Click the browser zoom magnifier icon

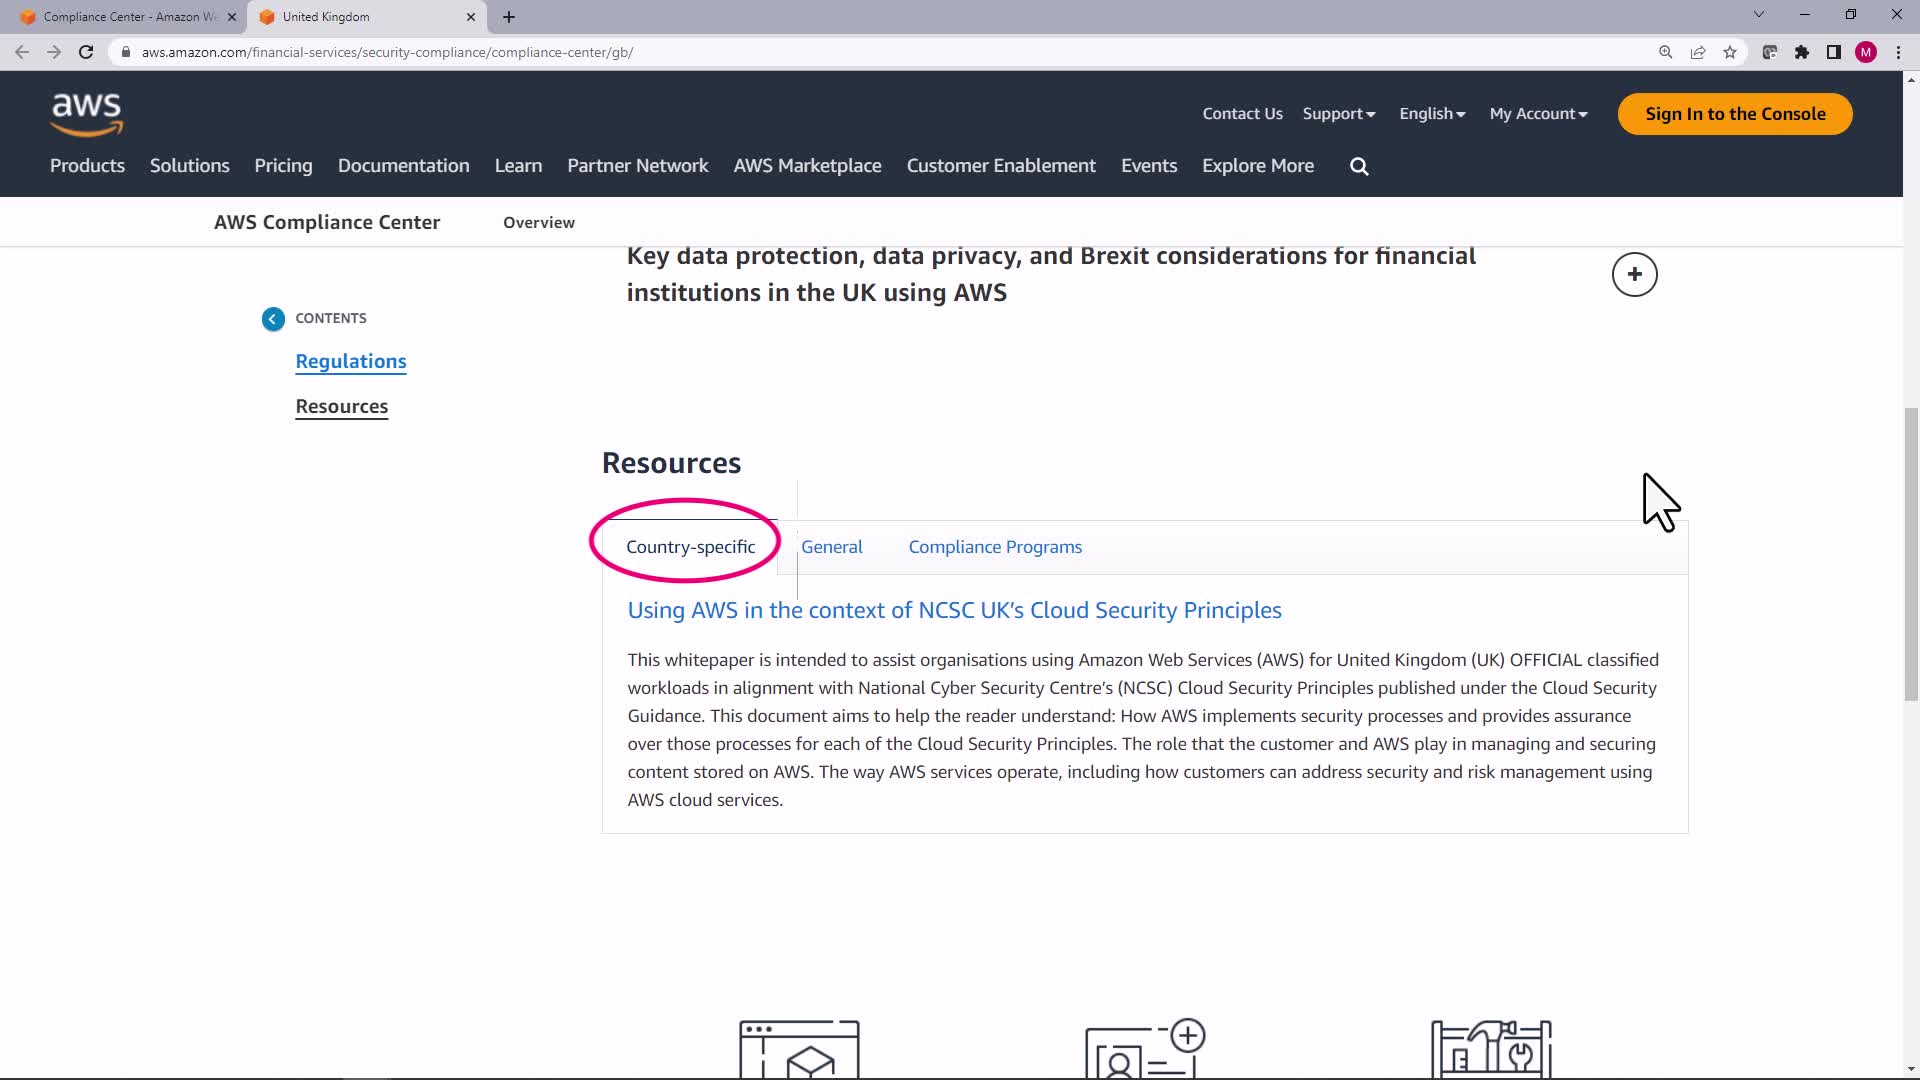pos(1666,52)
